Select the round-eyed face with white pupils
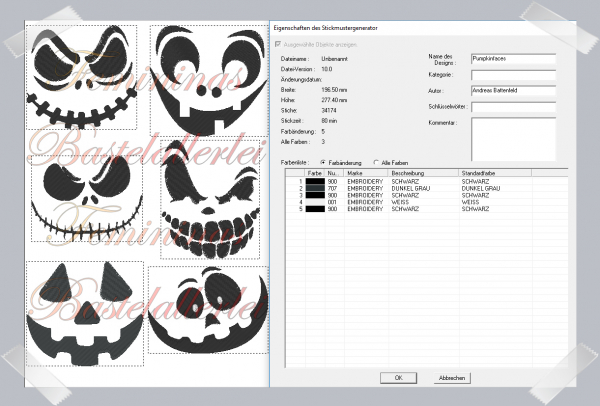600x406 pixels. tap(209, 310)
